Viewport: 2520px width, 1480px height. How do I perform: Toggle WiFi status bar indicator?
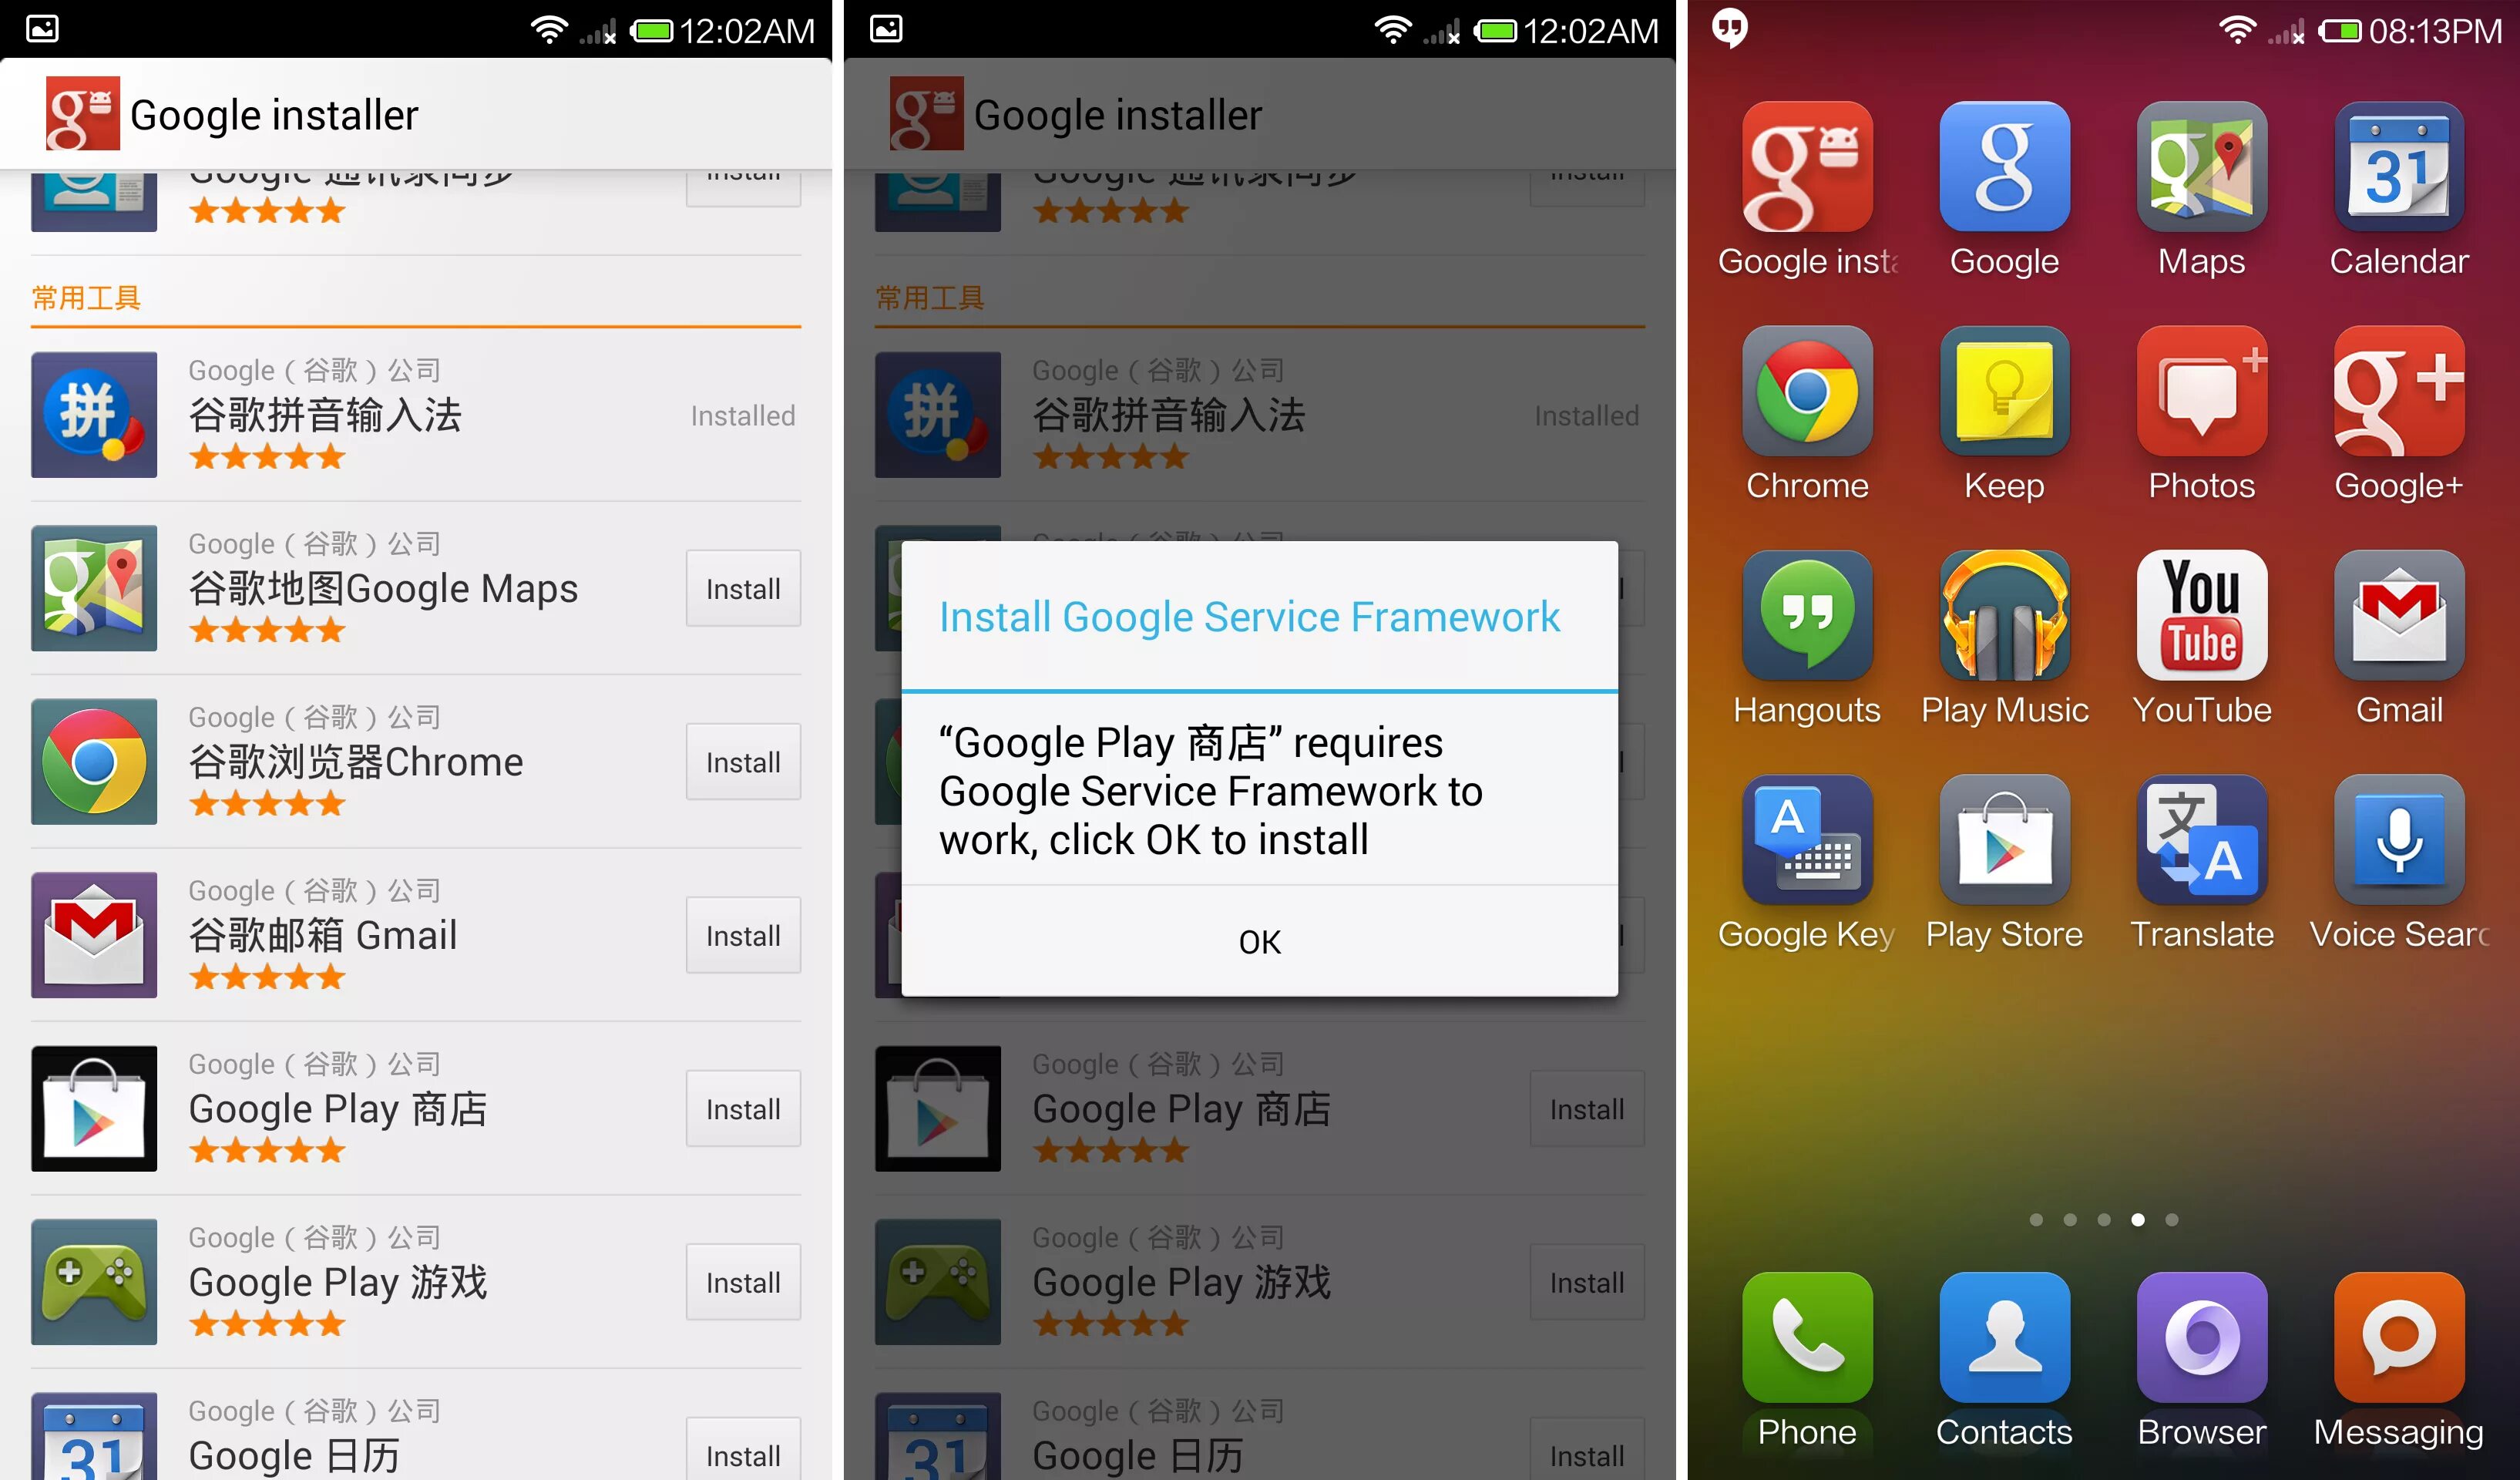(x=539, y=23)
